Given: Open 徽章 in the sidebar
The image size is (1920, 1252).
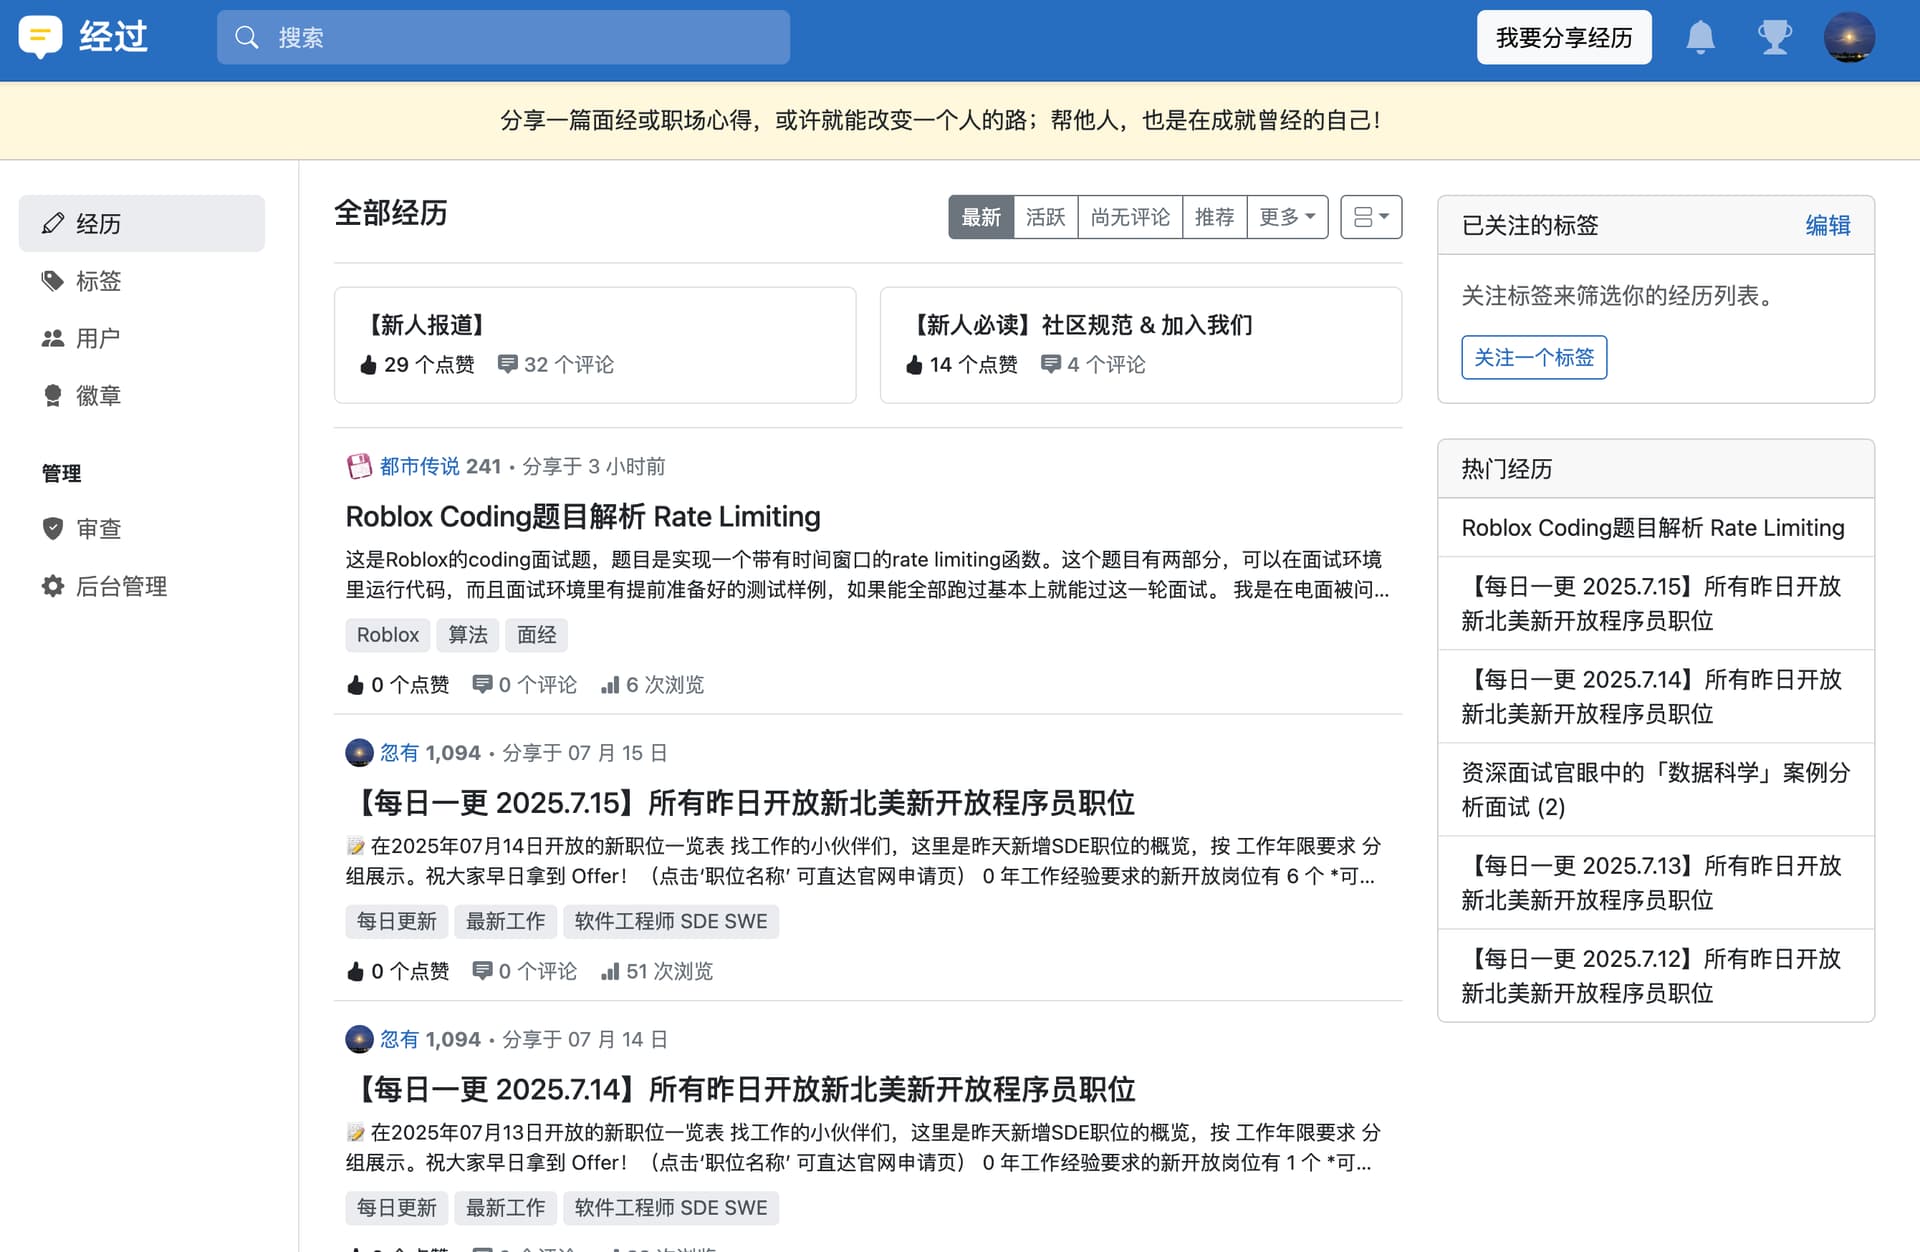Looking at the screenshot, I should point(142,395).
